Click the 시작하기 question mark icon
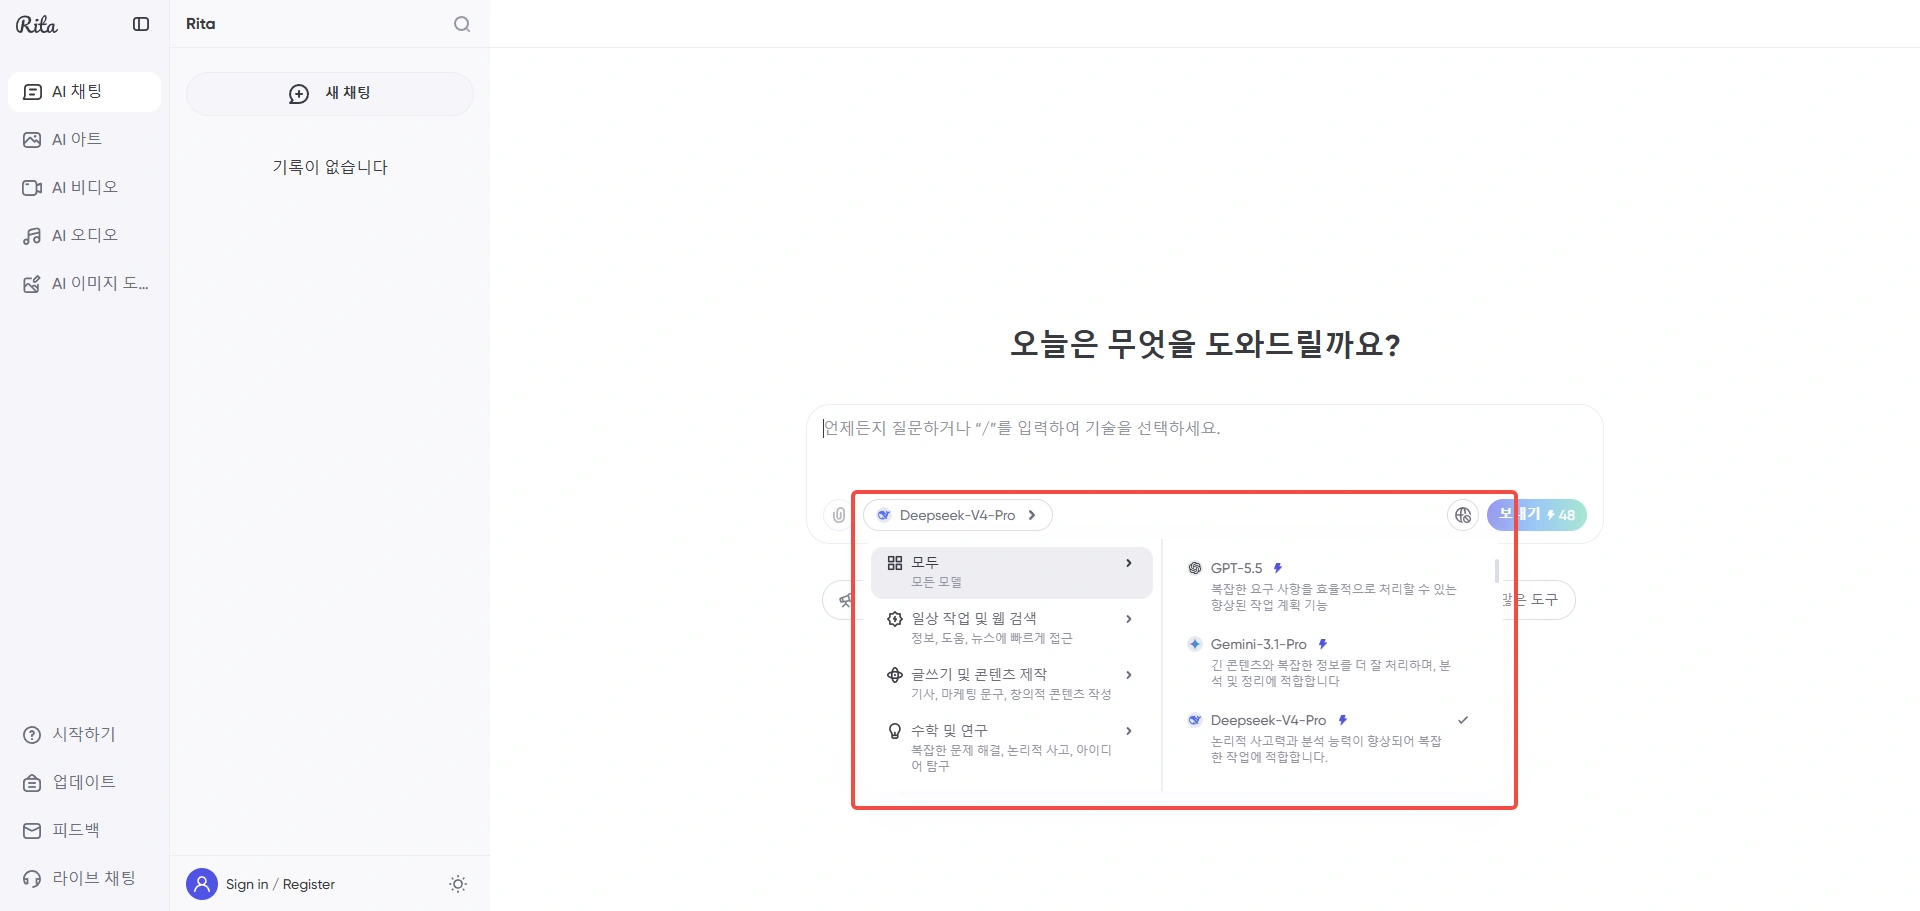 pyautogui.click(x=32, y=735)
